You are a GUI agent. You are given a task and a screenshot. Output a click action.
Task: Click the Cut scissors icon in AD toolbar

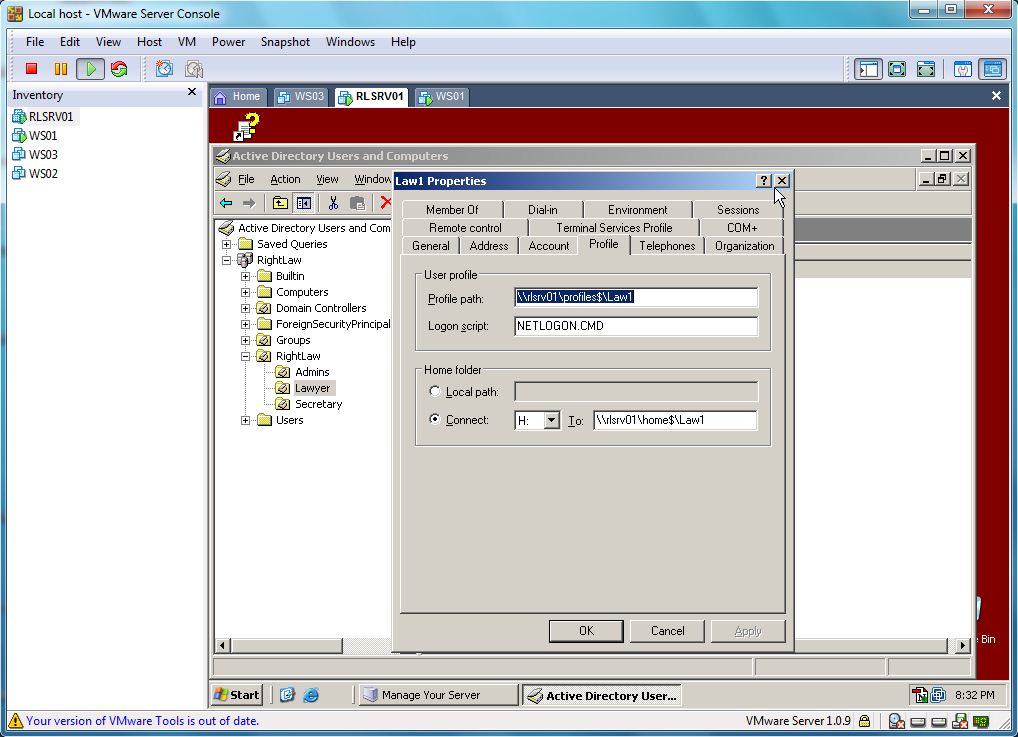(333, 203)
